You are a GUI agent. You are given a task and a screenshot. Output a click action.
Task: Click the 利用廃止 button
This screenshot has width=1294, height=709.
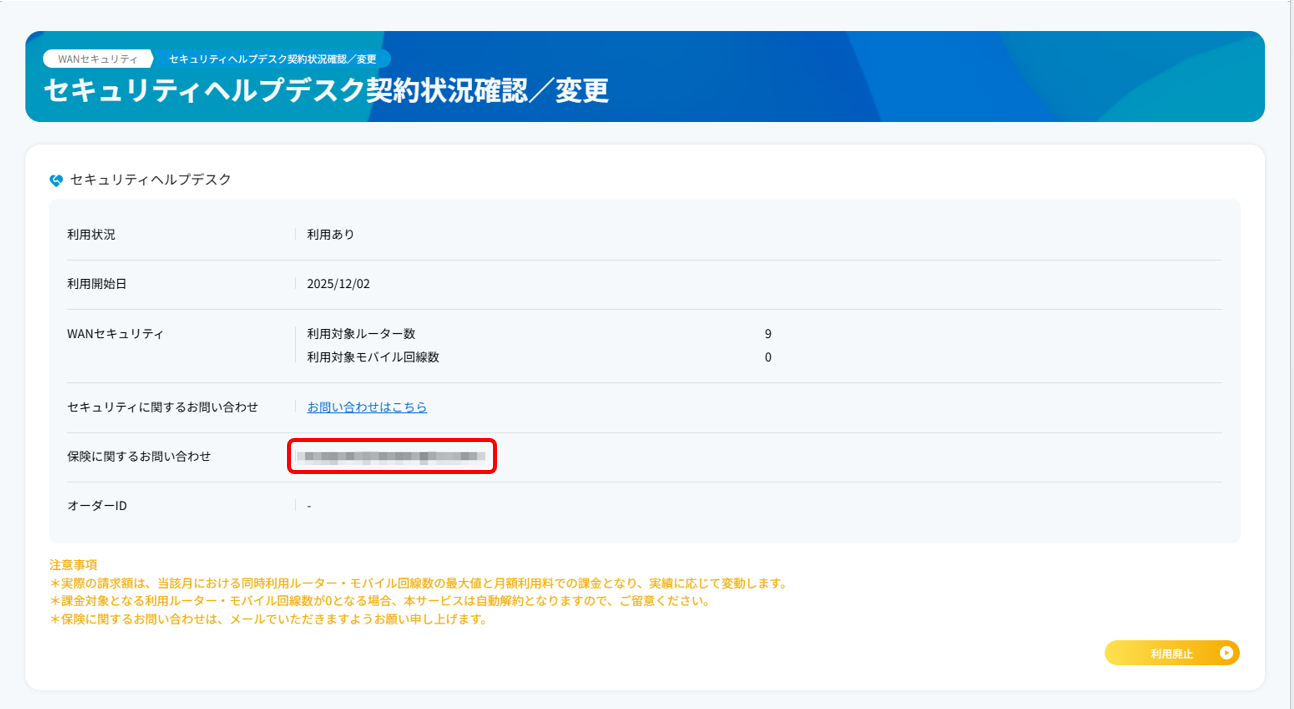(x=1172, y=653)
